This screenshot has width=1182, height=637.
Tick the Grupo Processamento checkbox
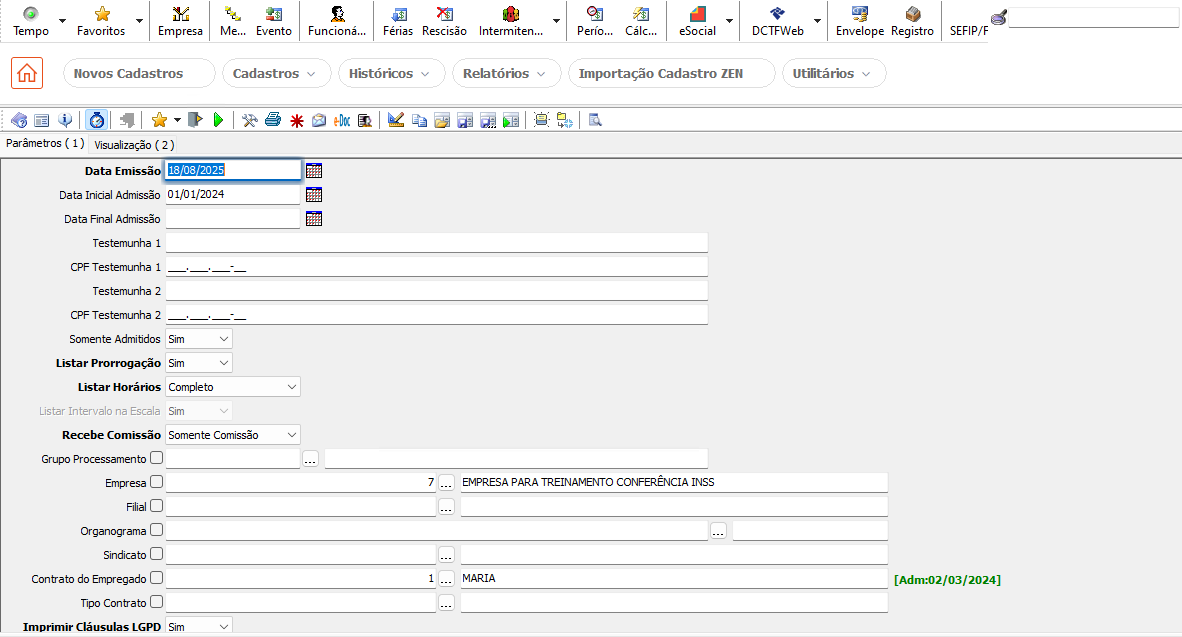pyautogui.click(x=156, y=458)
